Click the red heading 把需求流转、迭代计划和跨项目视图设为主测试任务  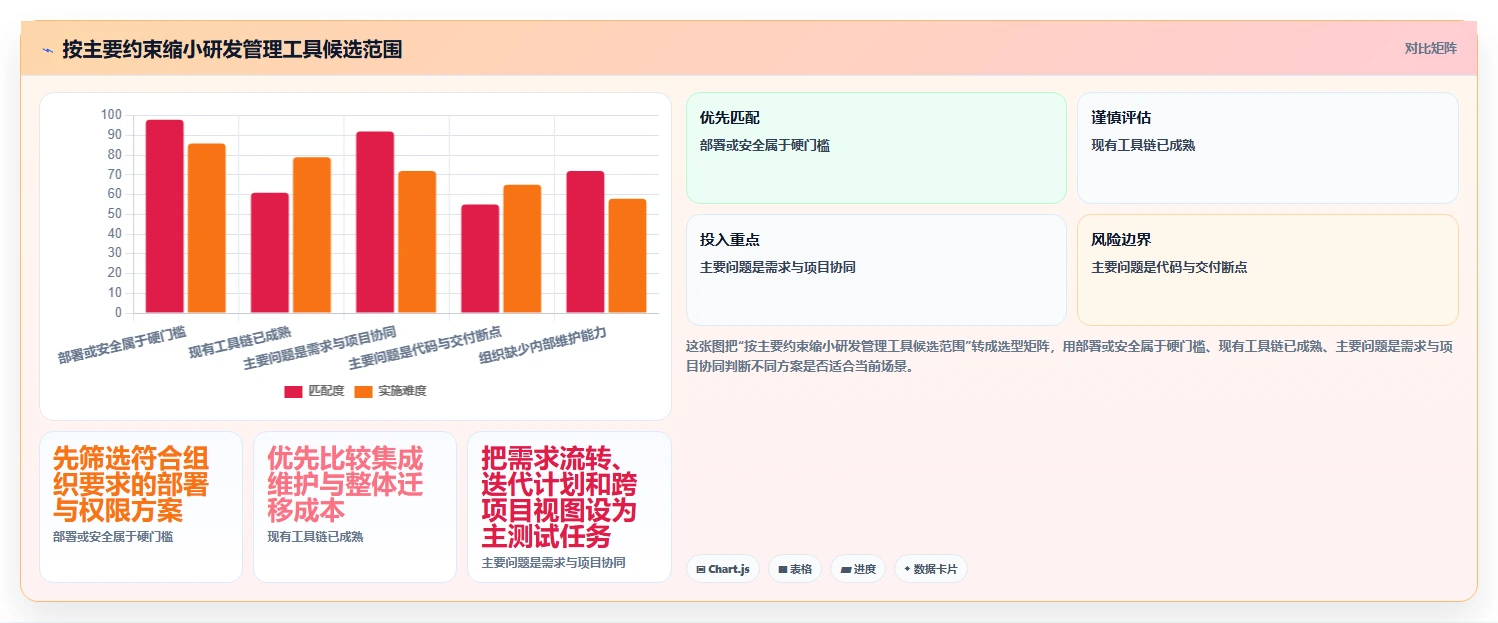[x=559, y=497]
